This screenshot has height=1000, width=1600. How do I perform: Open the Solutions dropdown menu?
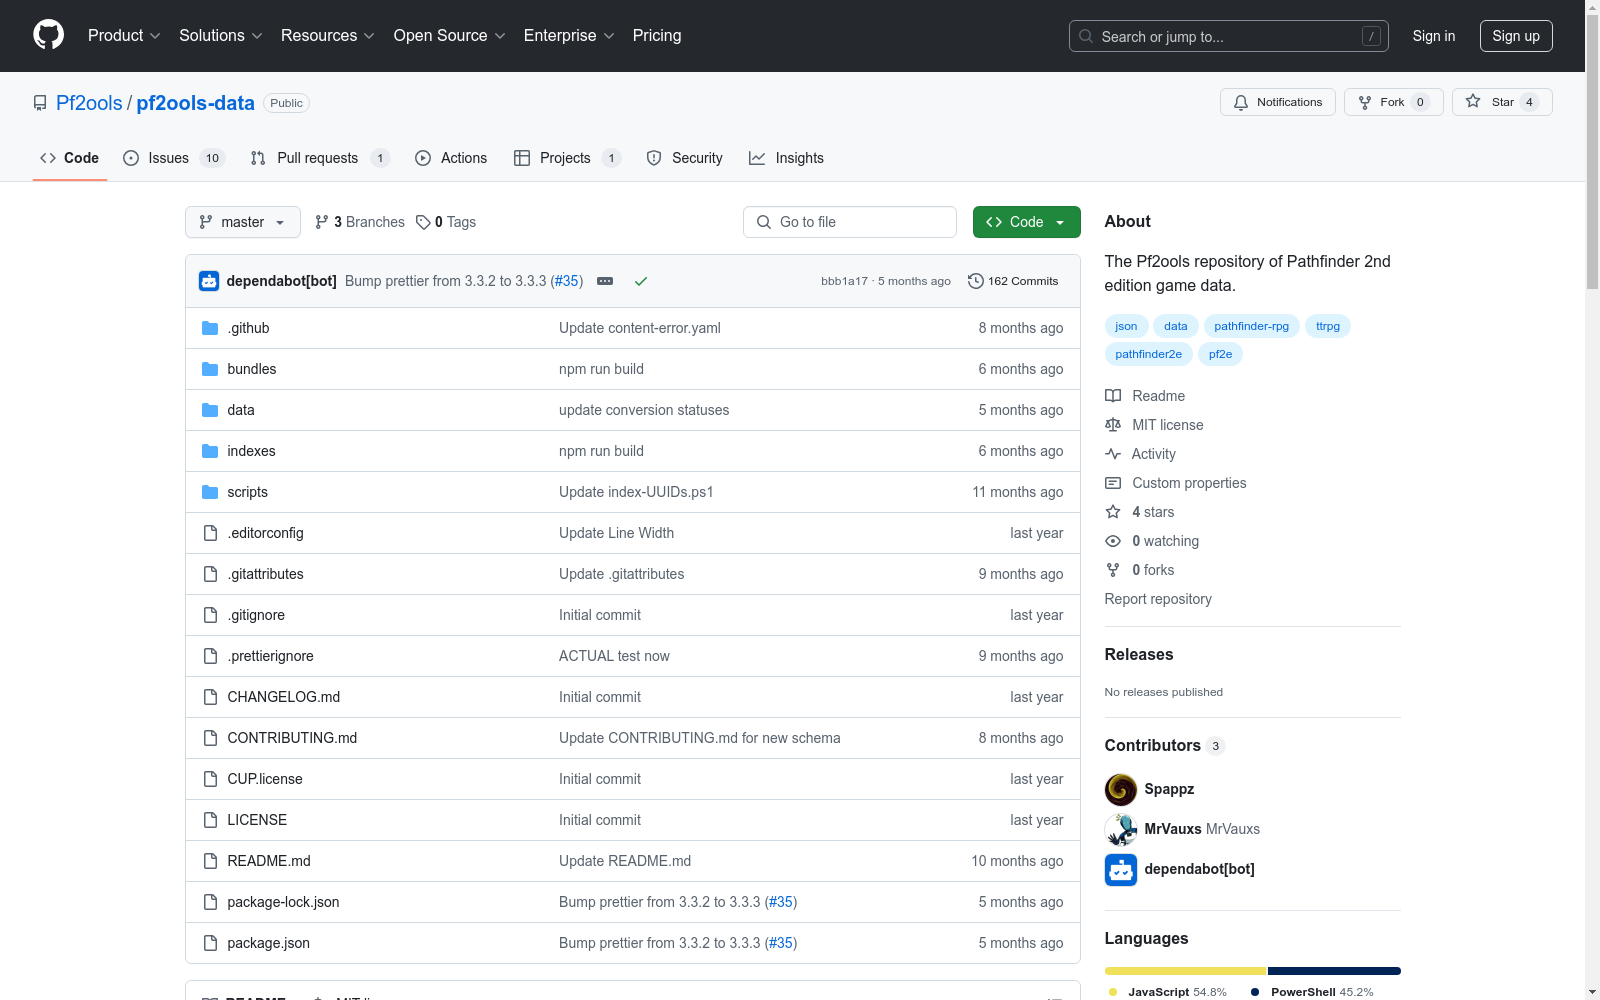[220, 36]
